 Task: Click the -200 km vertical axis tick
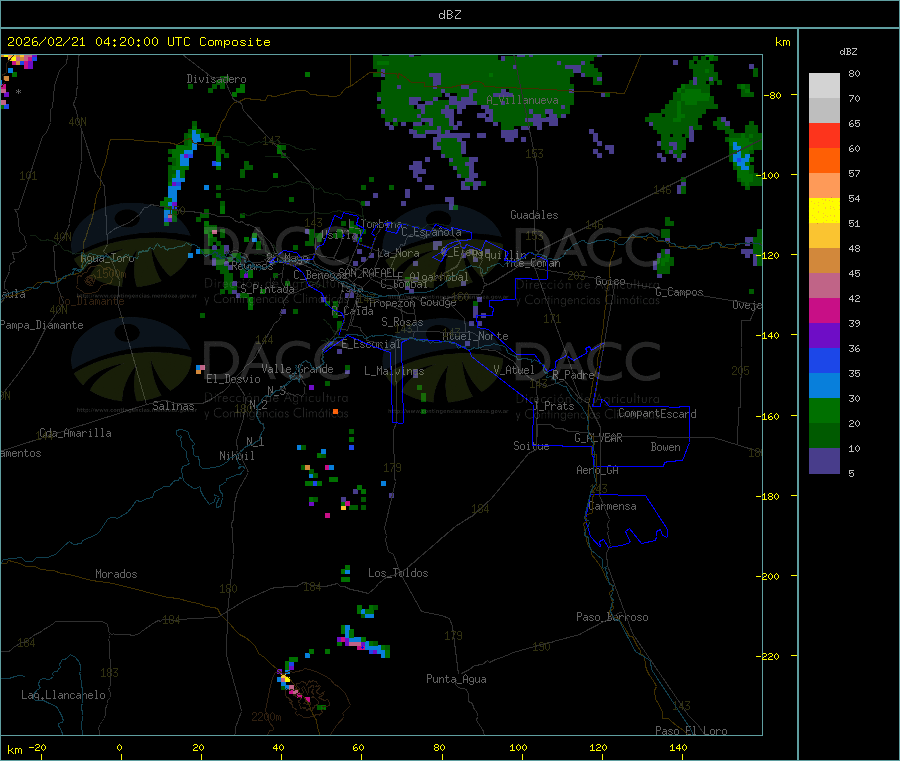[767, 576]
